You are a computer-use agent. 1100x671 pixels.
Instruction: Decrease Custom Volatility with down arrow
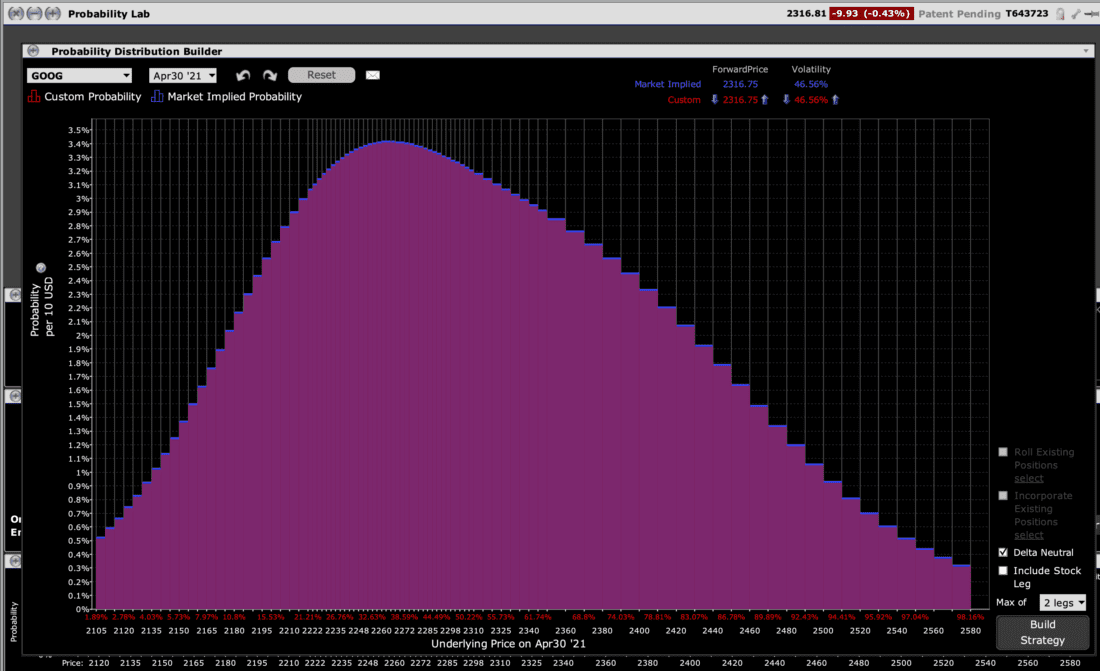[x=786, y=100]
